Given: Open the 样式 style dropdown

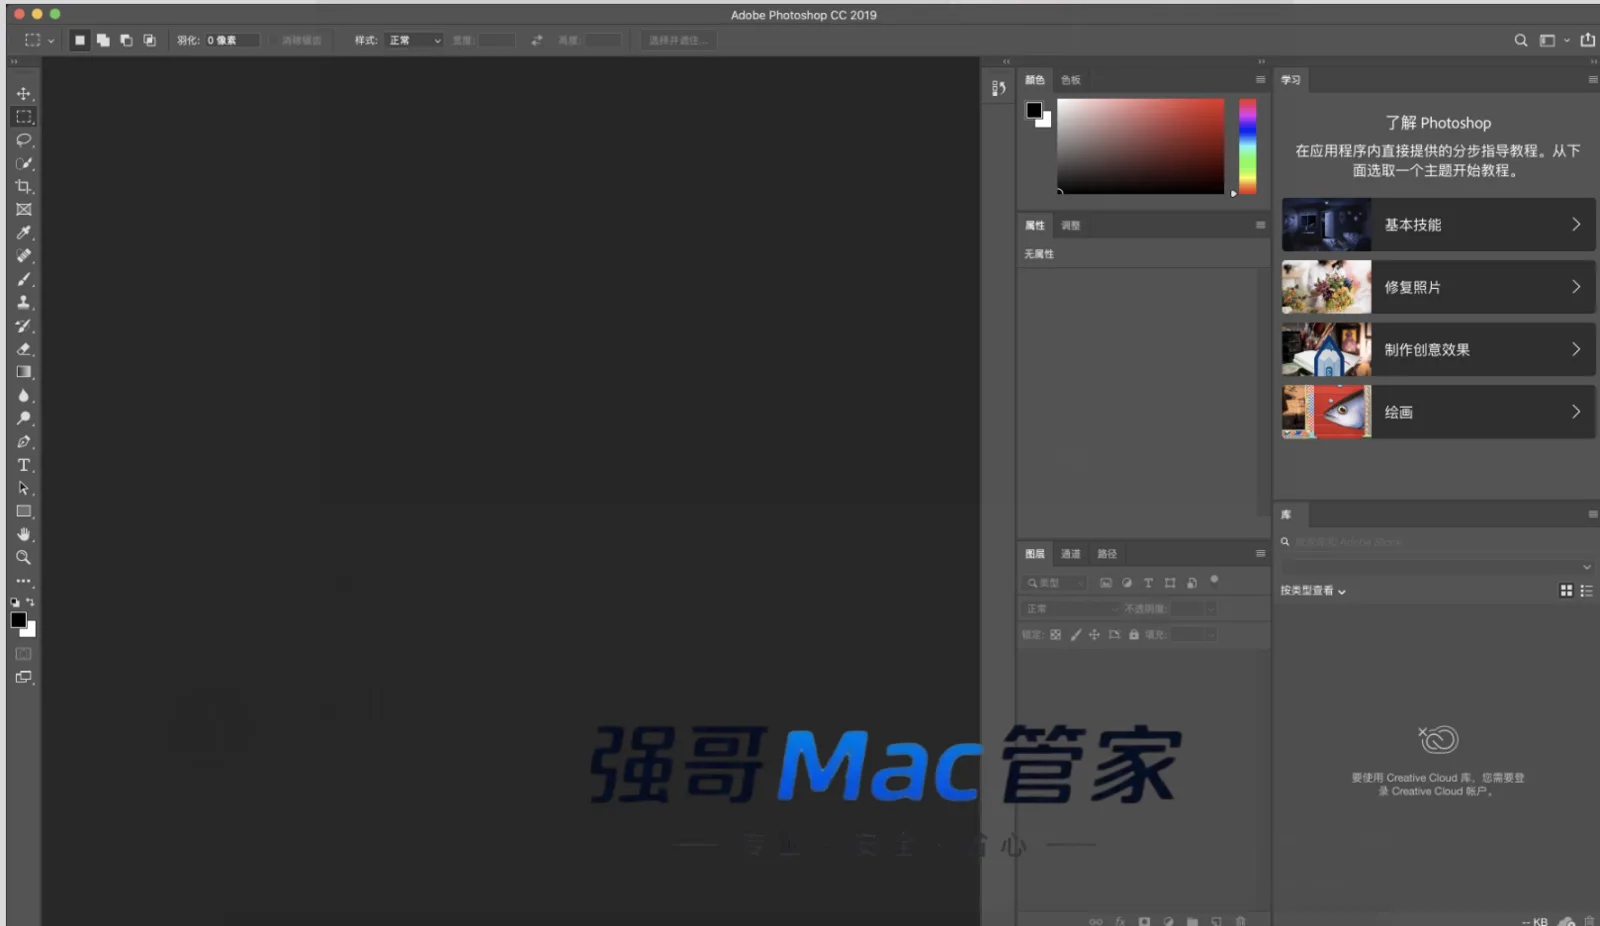Looking at the screenshot, I should tap(415, 40).
